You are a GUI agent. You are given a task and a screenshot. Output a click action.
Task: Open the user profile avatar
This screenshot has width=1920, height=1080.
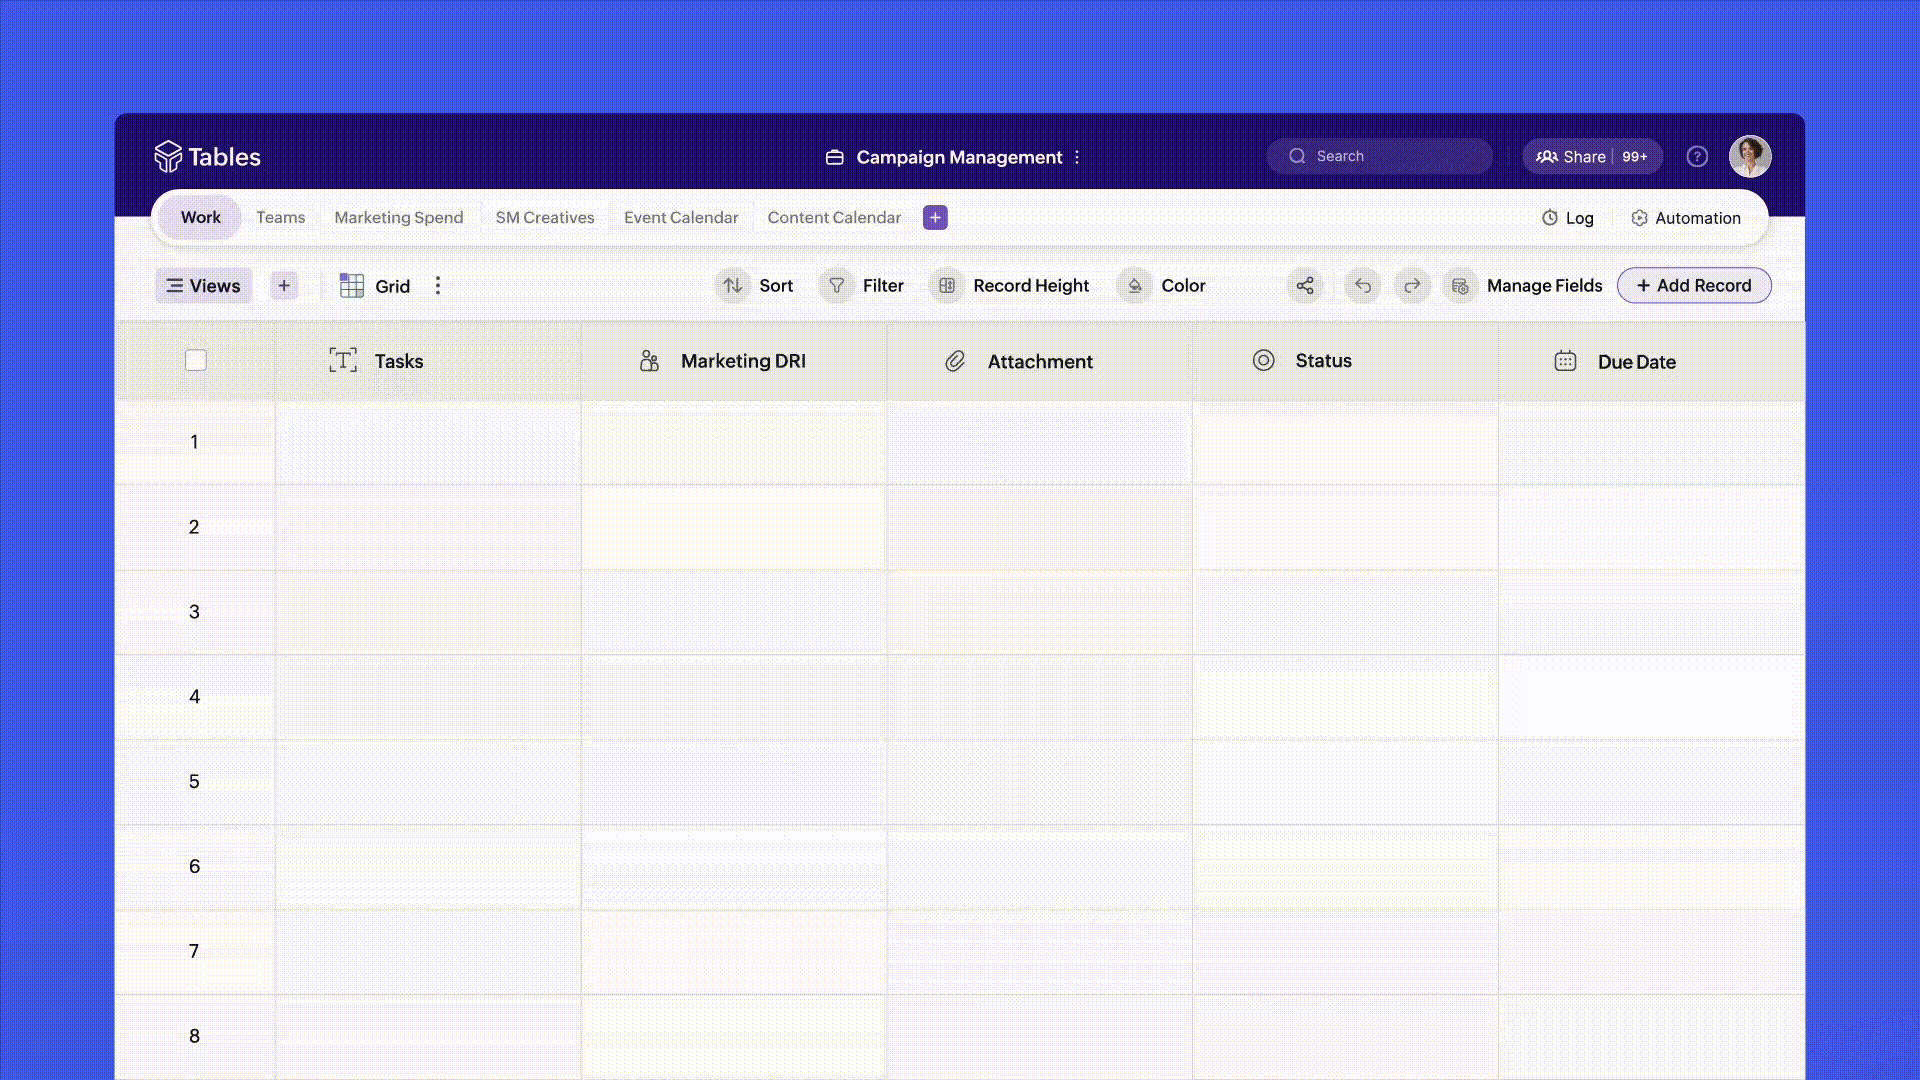pos(1749,157)
